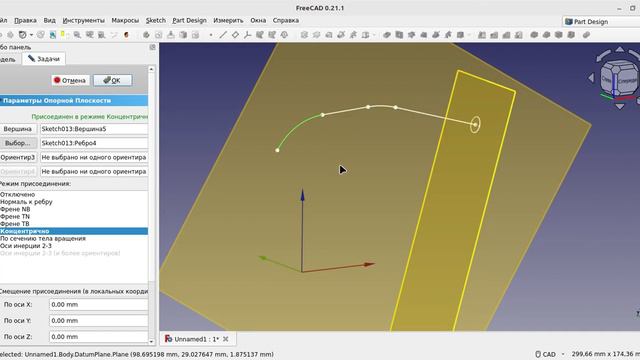Click the Subtractive pipe icon
This screenshot has width=640, height=360.
(436, 35)
